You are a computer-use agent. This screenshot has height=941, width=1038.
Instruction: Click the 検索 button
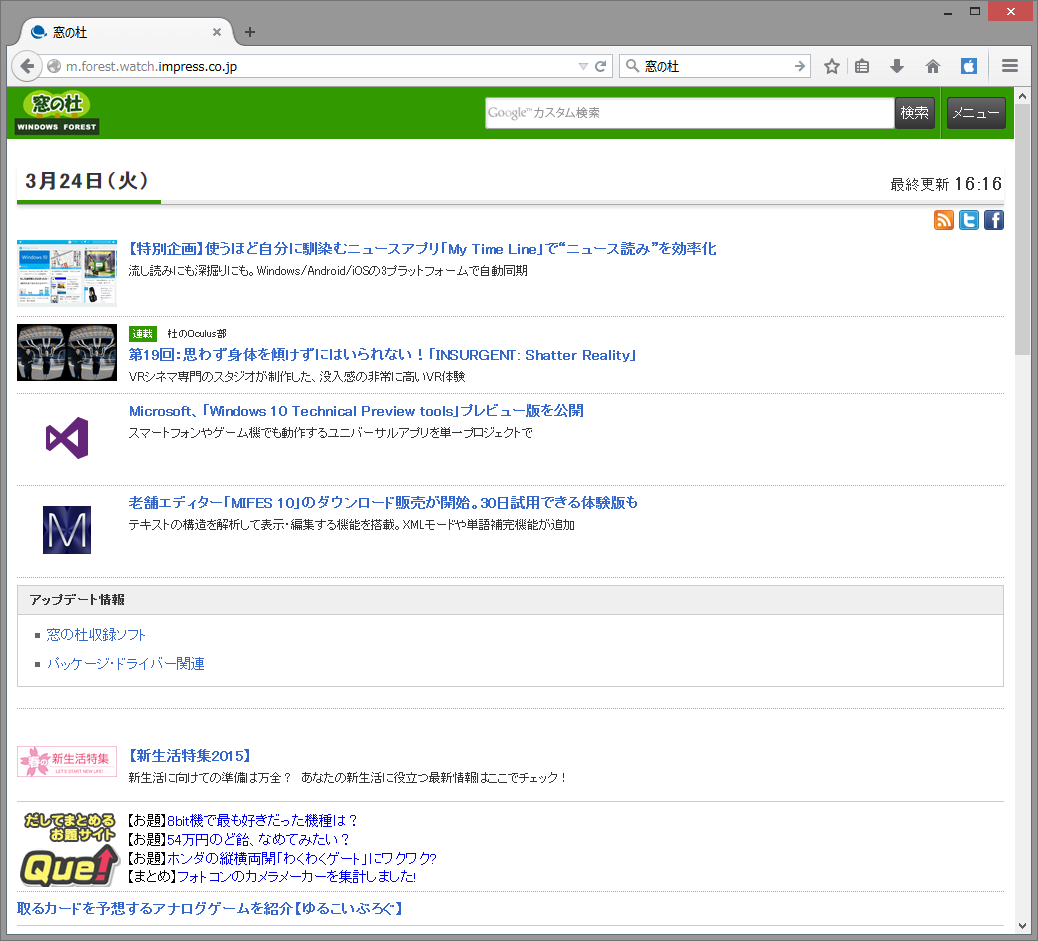point(914,113)
